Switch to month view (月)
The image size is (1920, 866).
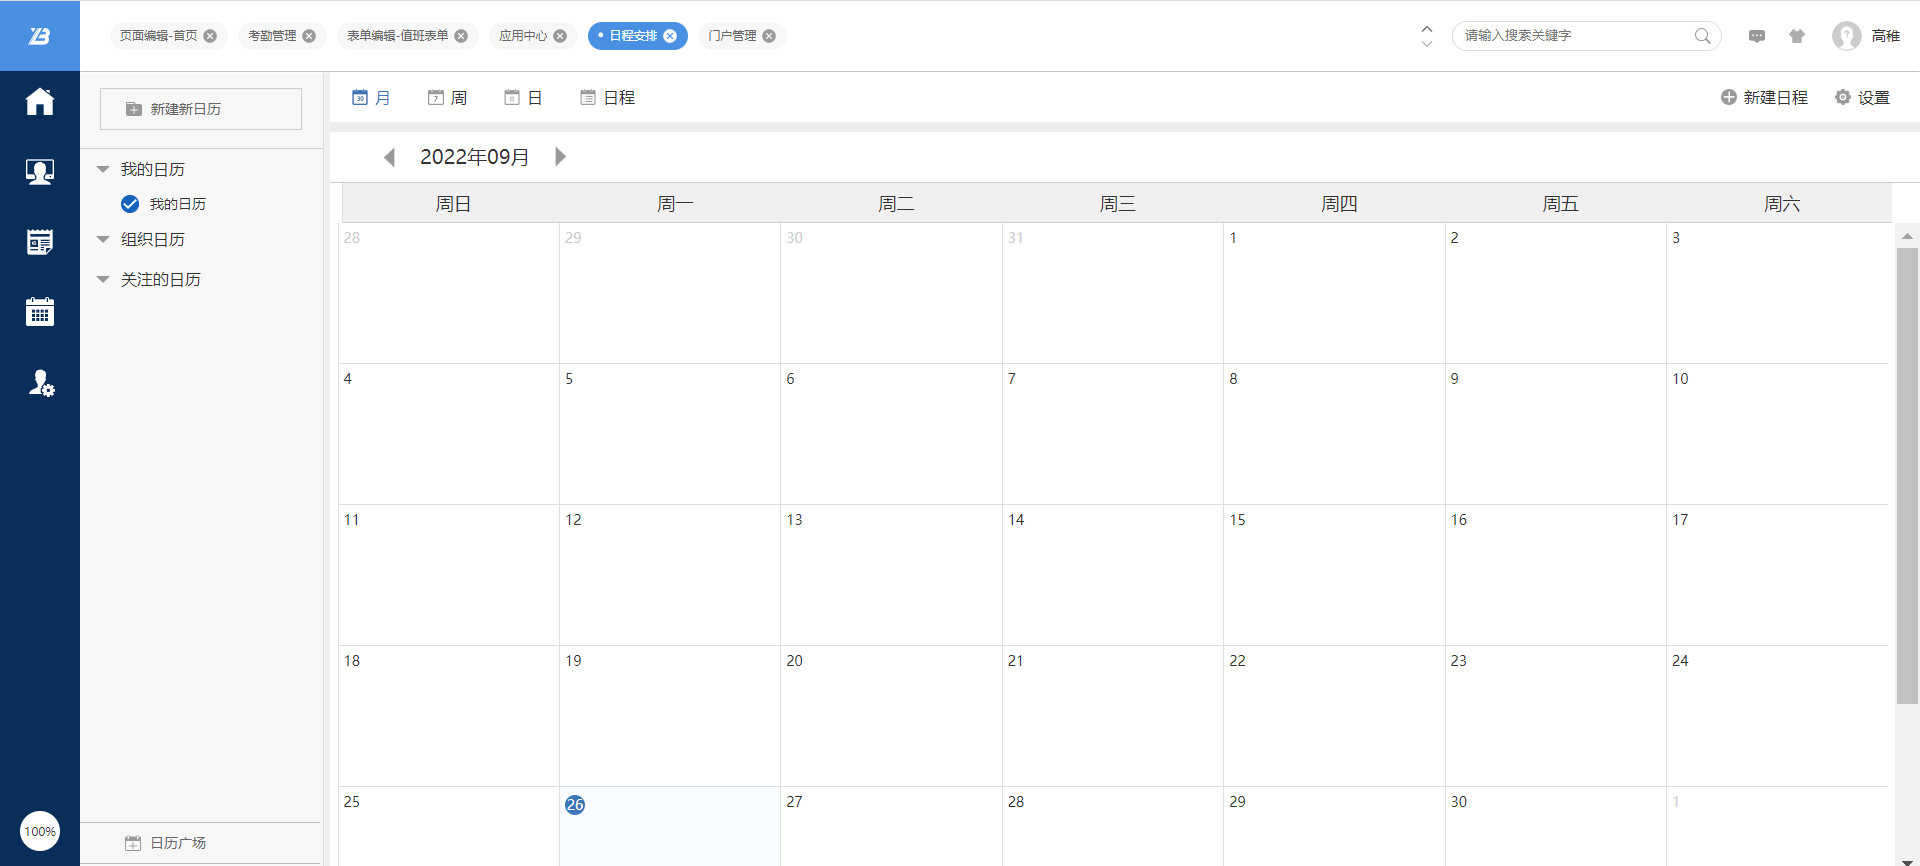371,98
